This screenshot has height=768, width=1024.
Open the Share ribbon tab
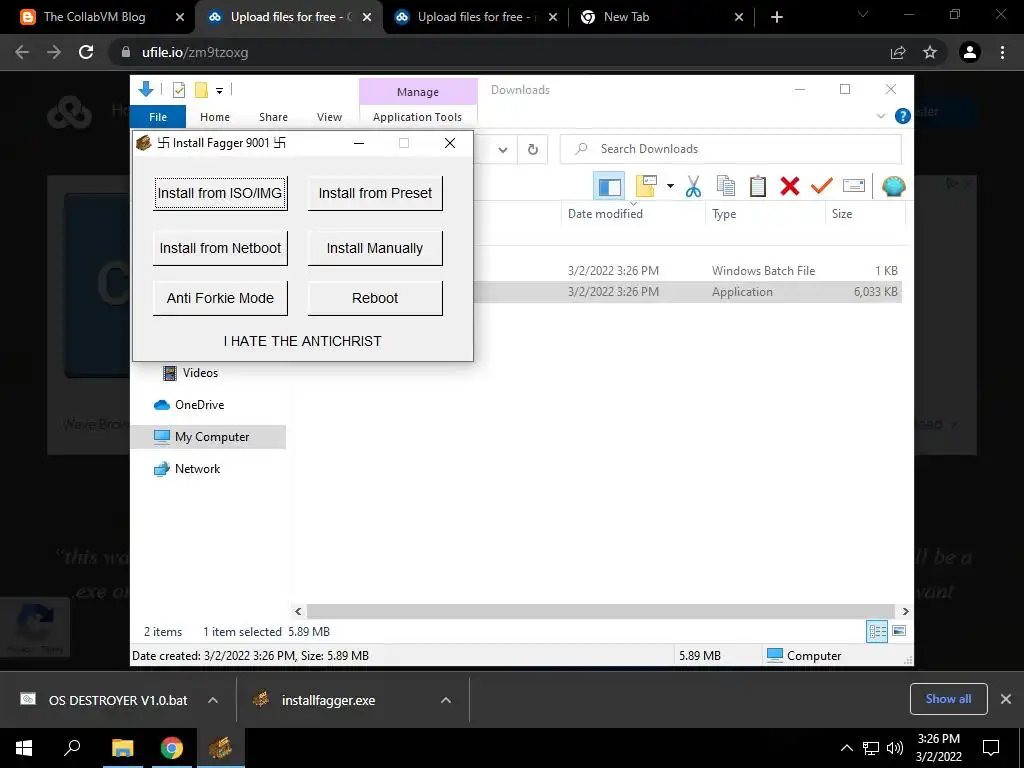tap(273, 117)
